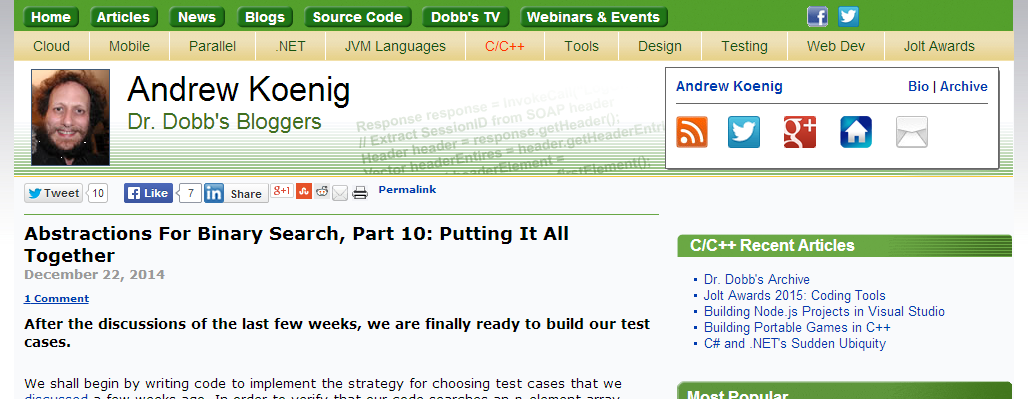Open the Twitter icon in the green header
The height and width of the screenshot is (399, 1028).
848,16
